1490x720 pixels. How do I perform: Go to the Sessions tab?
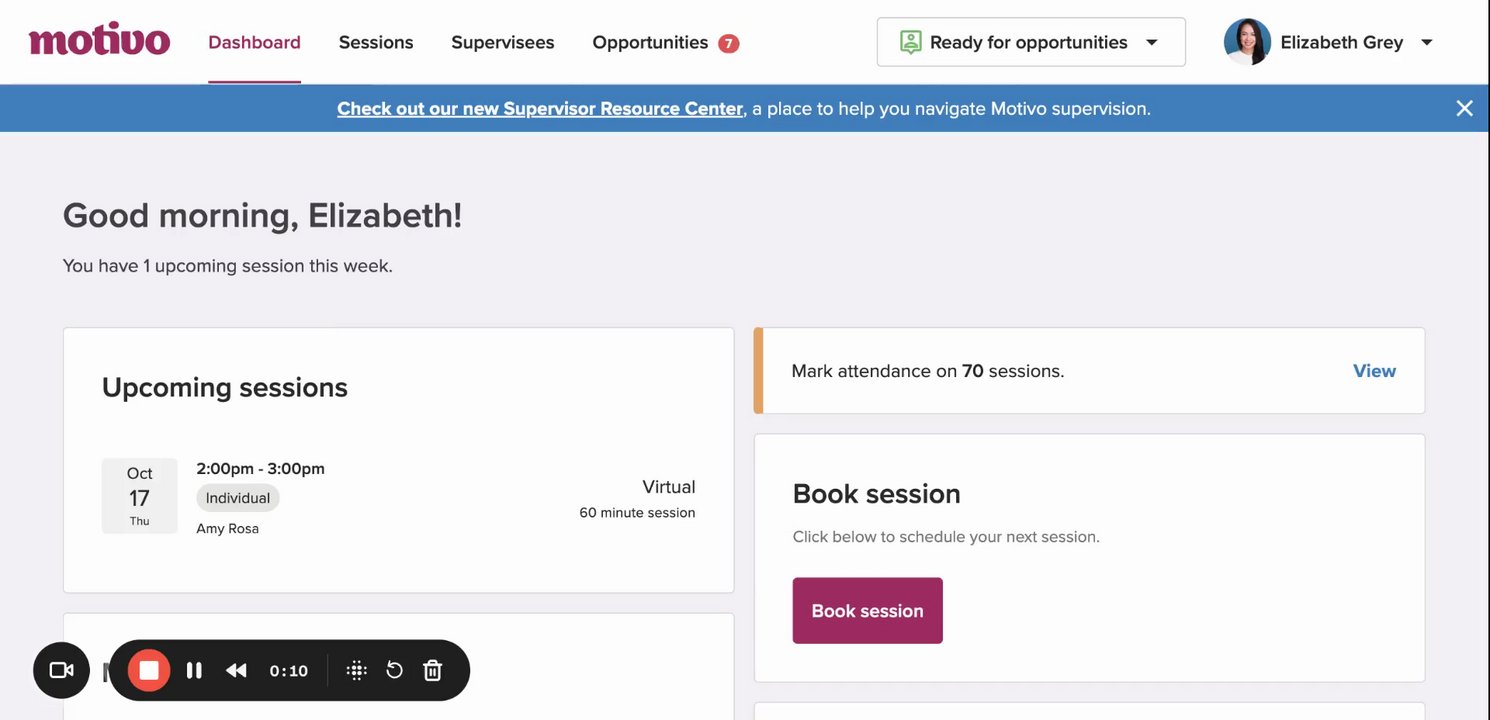(376, 42)
